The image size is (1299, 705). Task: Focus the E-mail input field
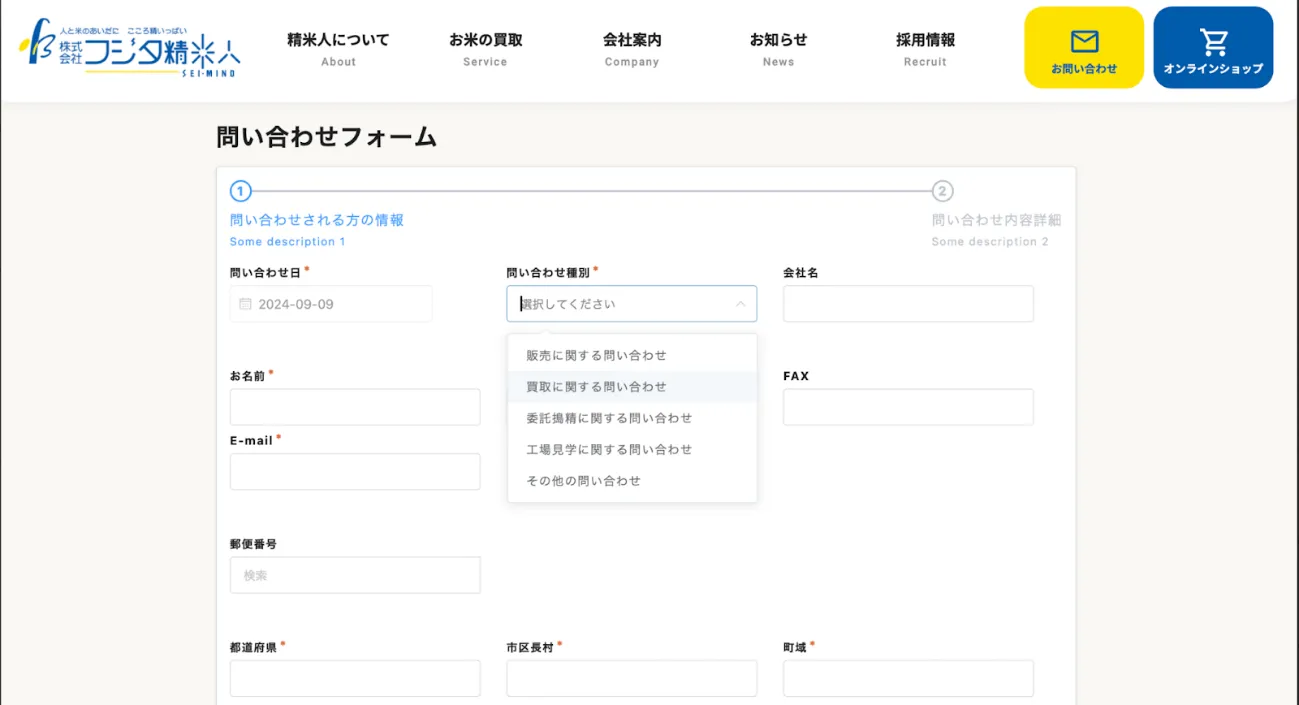click(x=355, y=472)
